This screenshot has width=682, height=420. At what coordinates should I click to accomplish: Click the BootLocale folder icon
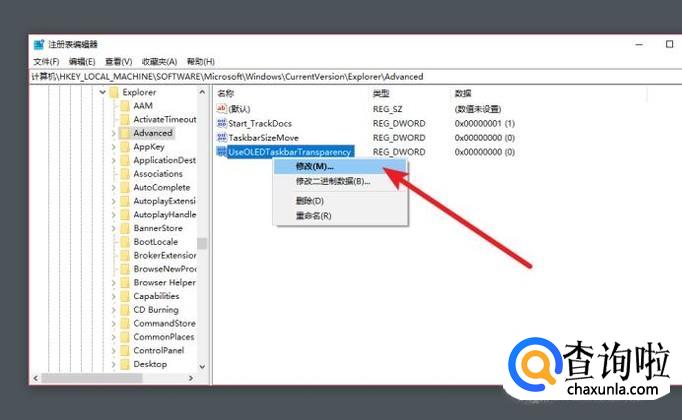coord(125,242)
